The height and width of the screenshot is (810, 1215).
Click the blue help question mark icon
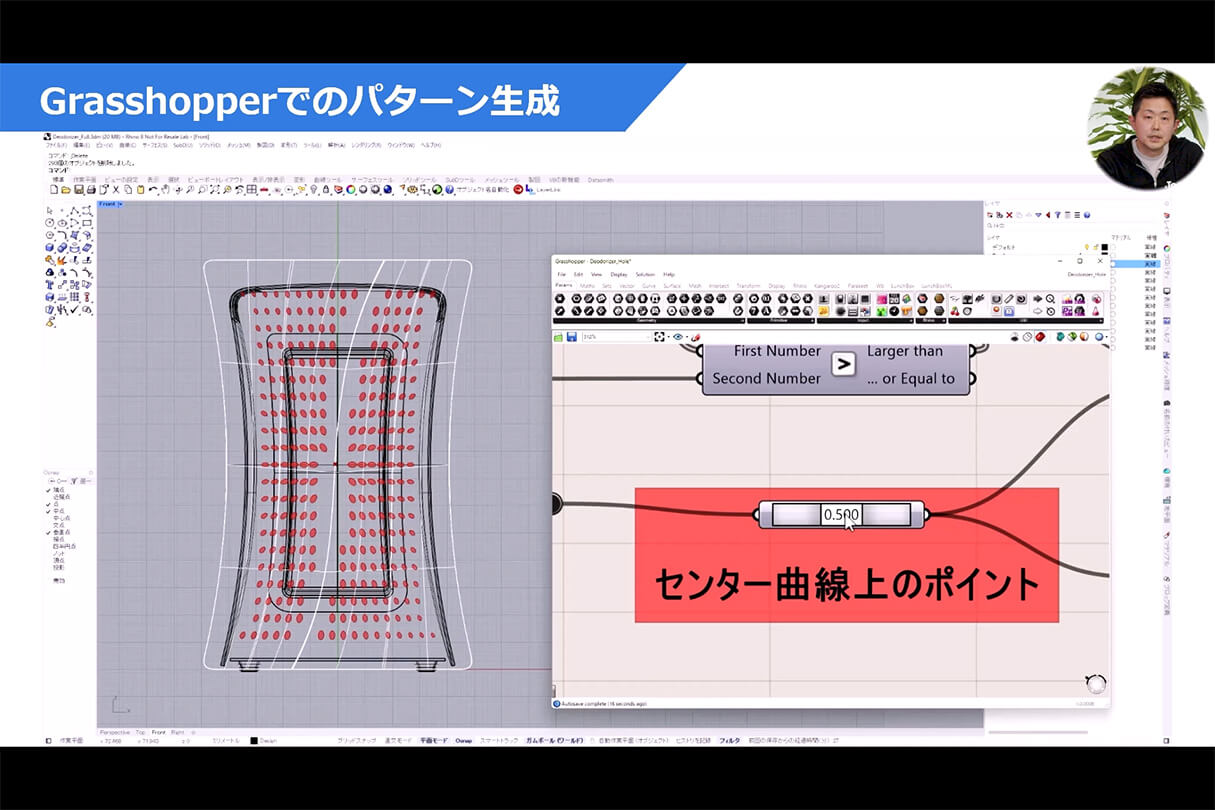pos(450,188)
